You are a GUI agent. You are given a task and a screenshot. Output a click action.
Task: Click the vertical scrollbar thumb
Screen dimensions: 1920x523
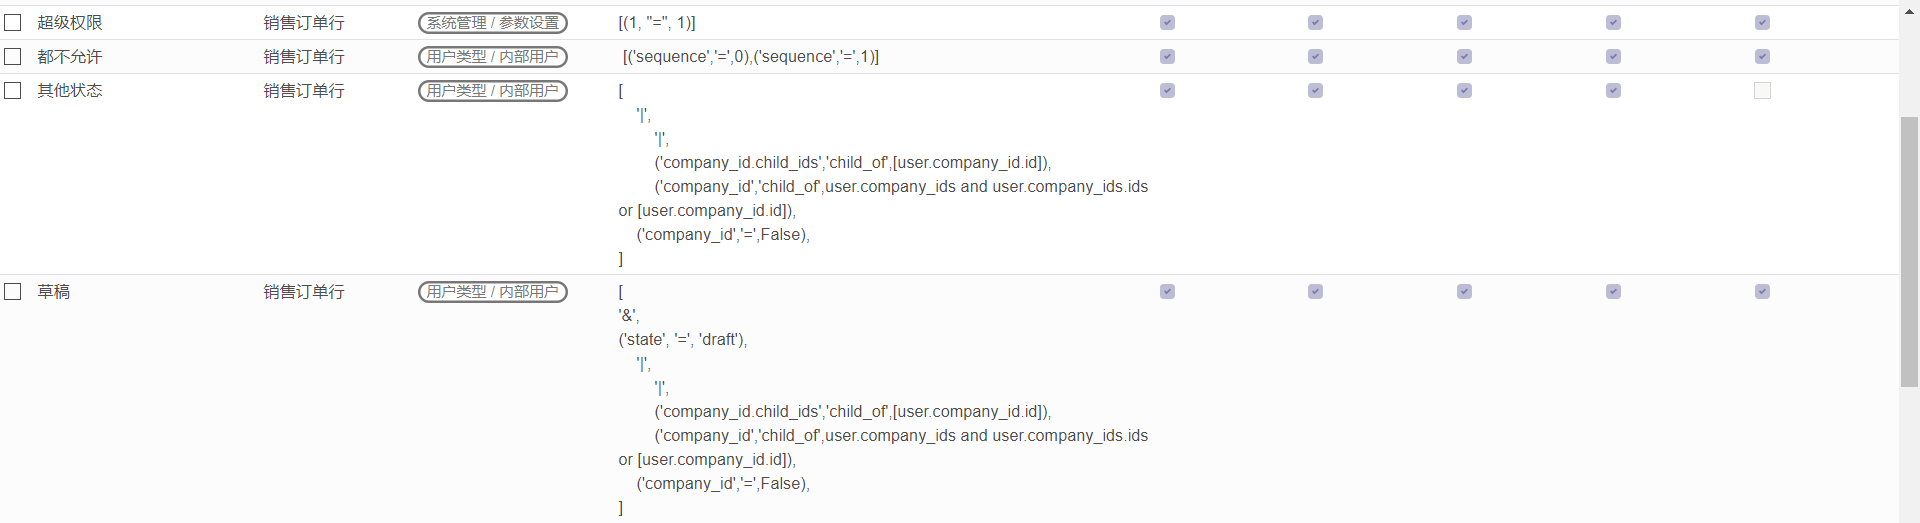[x=1909, y=250]
